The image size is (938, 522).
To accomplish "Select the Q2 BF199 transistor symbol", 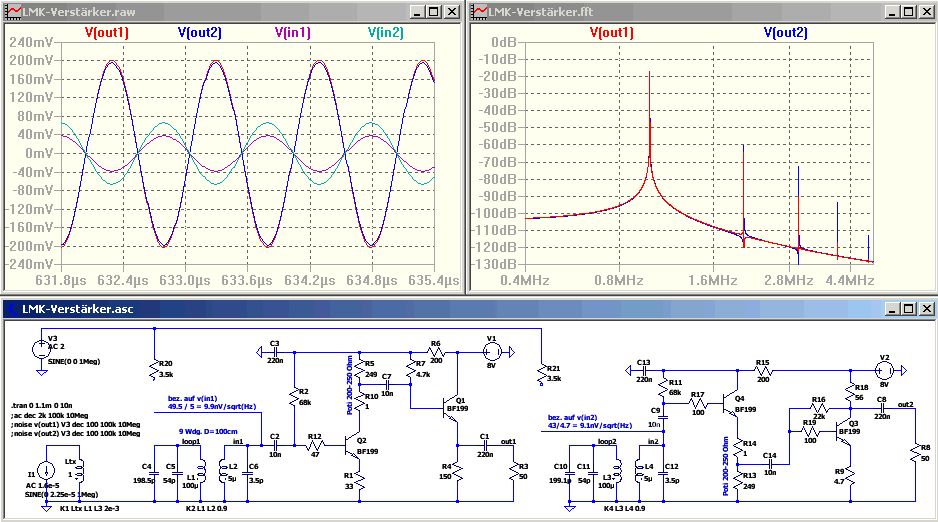I will coord(352,445).
